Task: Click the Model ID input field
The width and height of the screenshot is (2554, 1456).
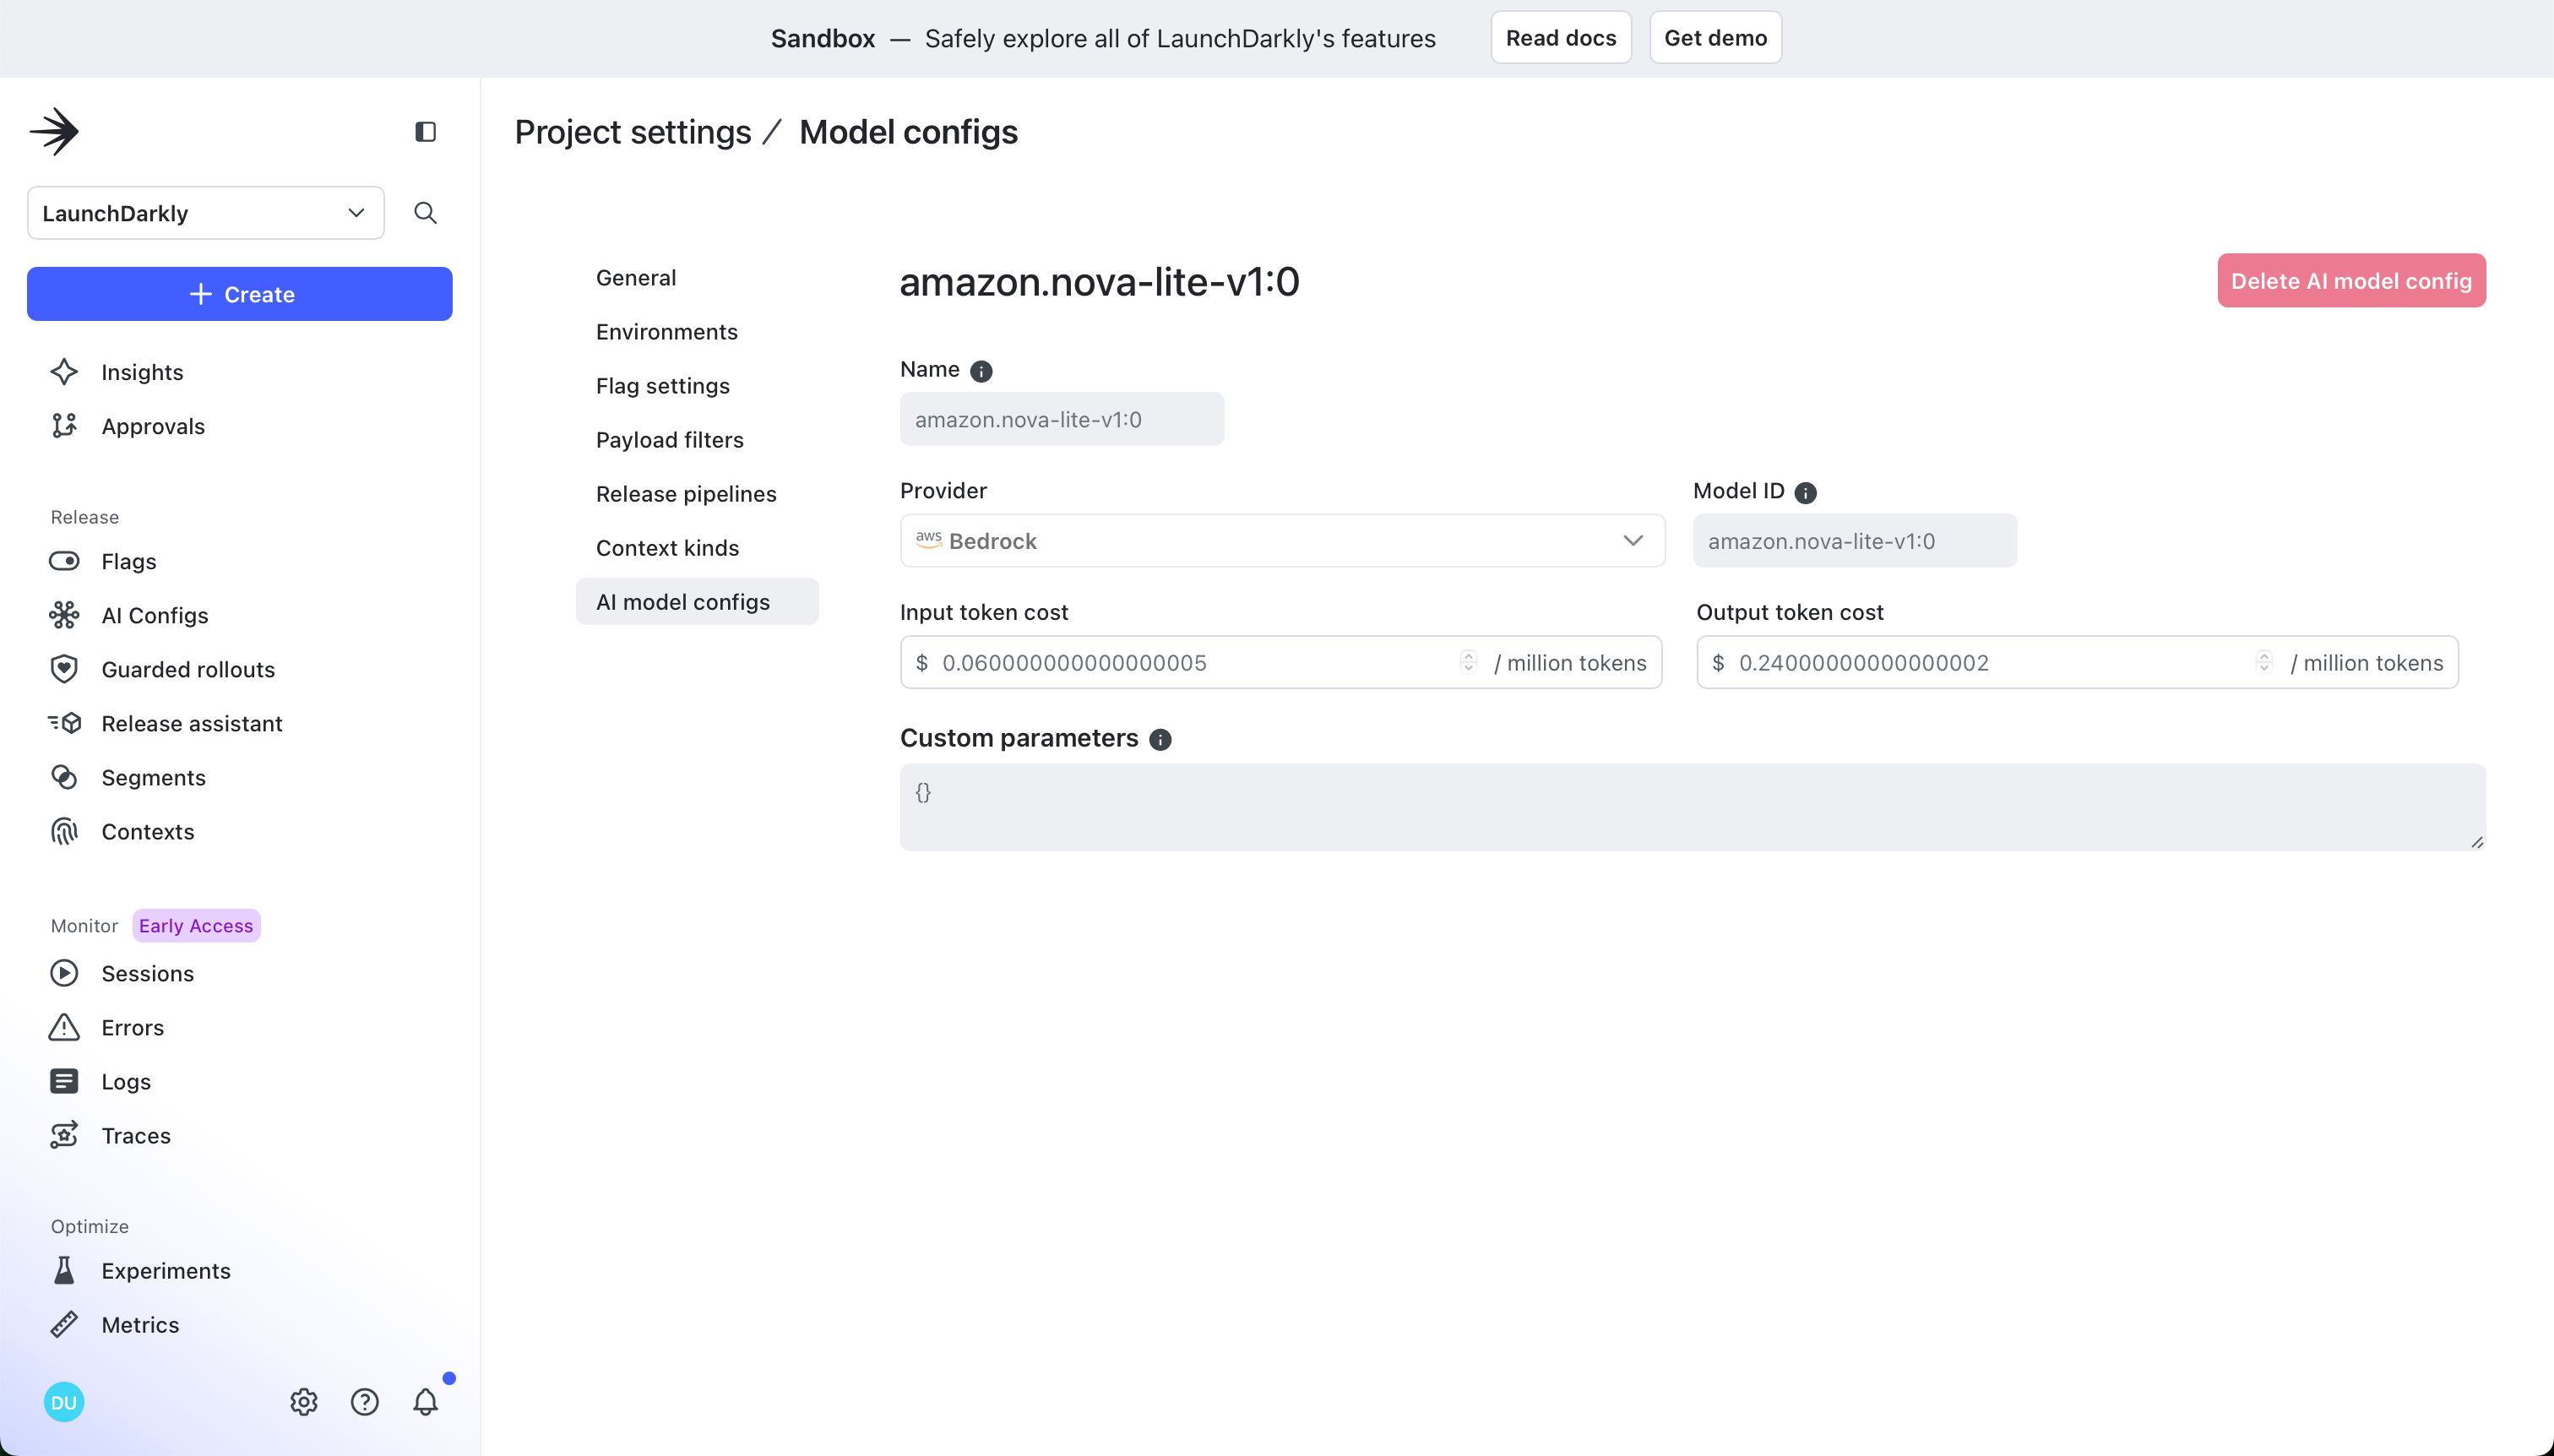Action: pos(1854,541)
